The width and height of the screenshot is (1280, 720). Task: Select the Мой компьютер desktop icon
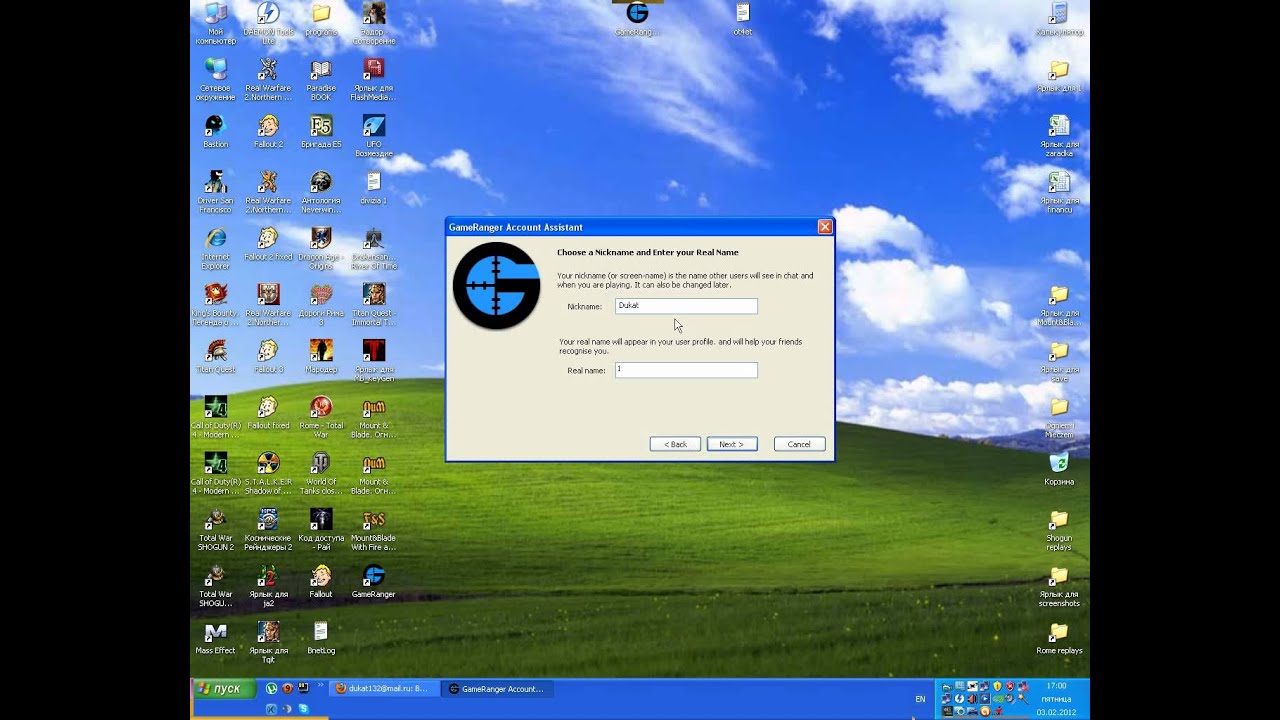[x=215, y=24]
